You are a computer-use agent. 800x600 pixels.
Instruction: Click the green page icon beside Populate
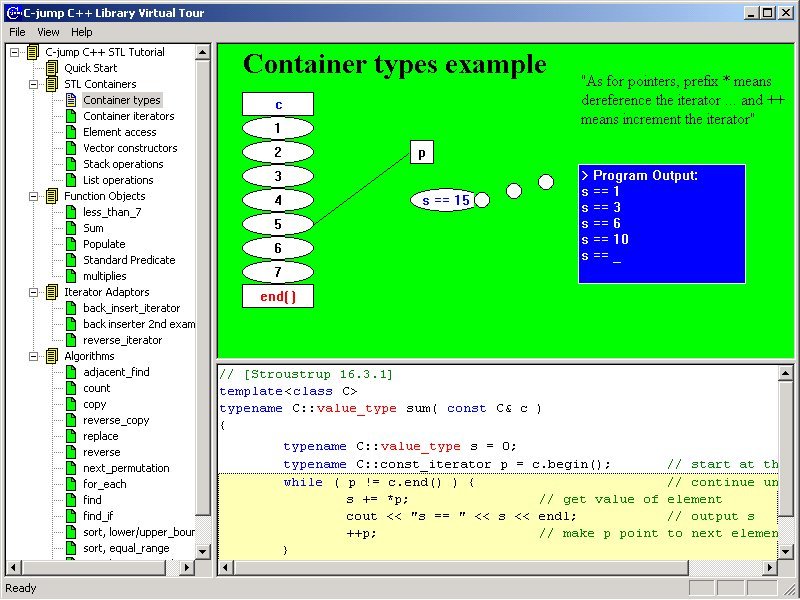pos(71,244)
